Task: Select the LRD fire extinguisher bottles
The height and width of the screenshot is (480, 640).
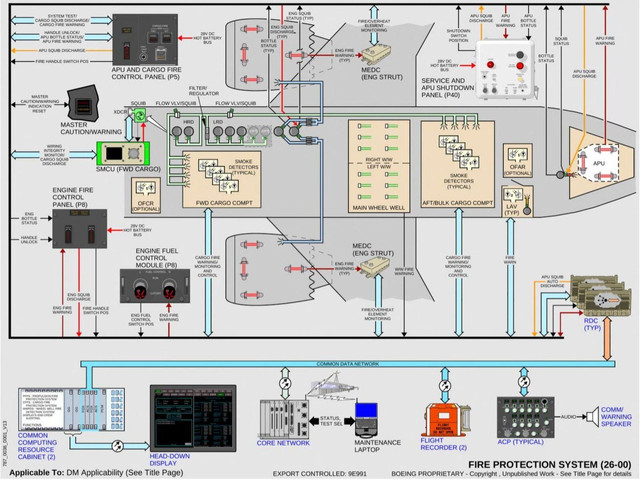Action: click(x=230, y=131)
